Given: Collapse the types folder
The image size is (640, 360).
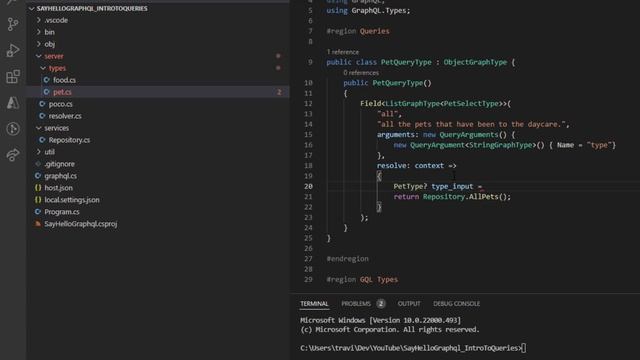Looking at the screenshot, I should click(x=57, y=68).
